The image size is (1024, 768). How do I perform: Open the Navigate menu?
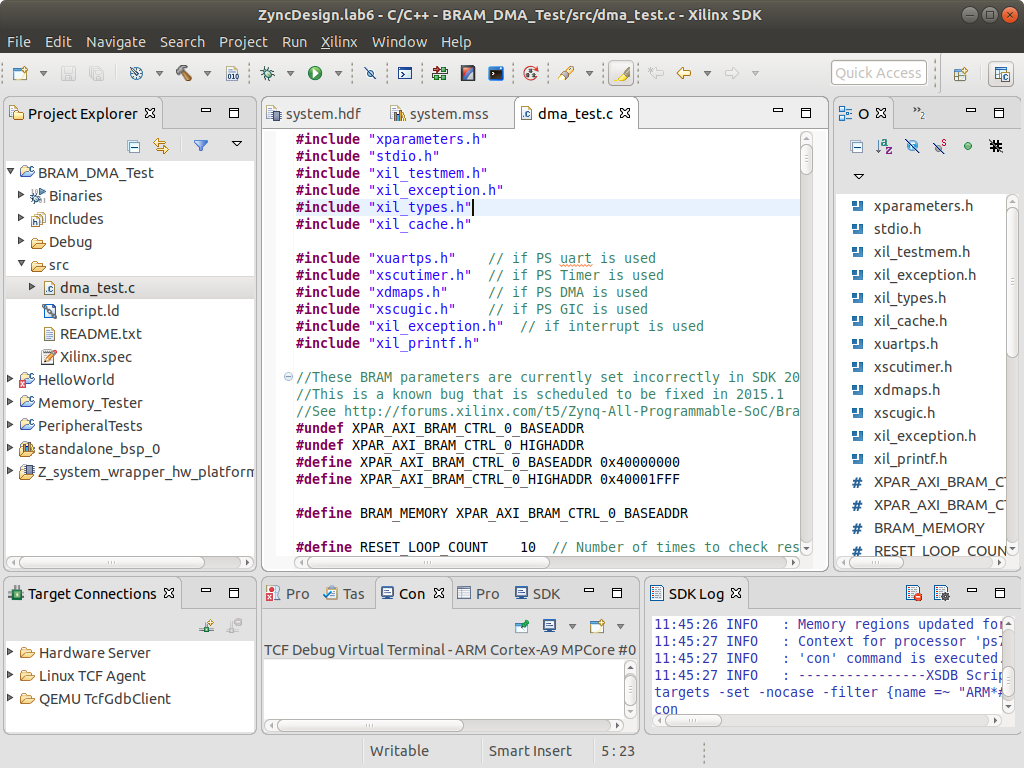[x=116, y=42]
